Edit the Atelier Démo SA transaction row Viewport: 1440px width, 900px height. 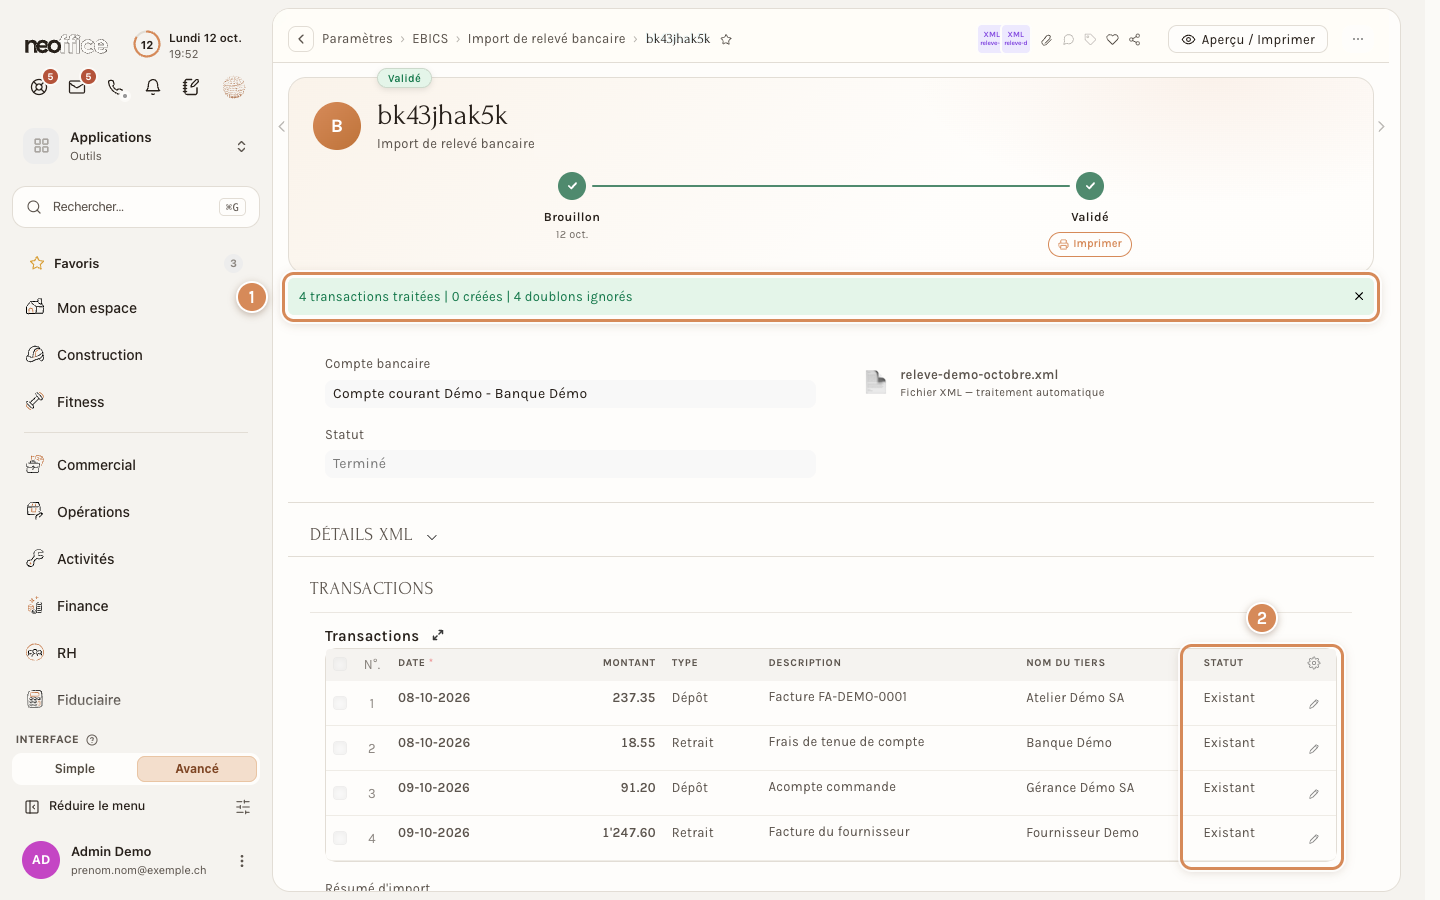[x=1314, y=704]
